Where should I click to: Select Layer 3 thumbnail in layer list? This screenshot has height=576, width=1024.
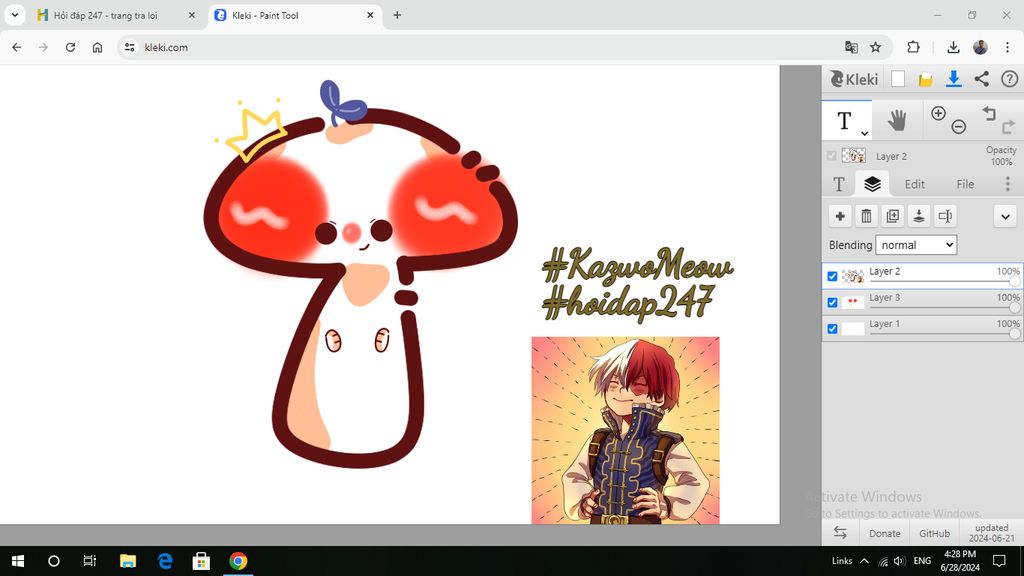[x=853, y=302]
